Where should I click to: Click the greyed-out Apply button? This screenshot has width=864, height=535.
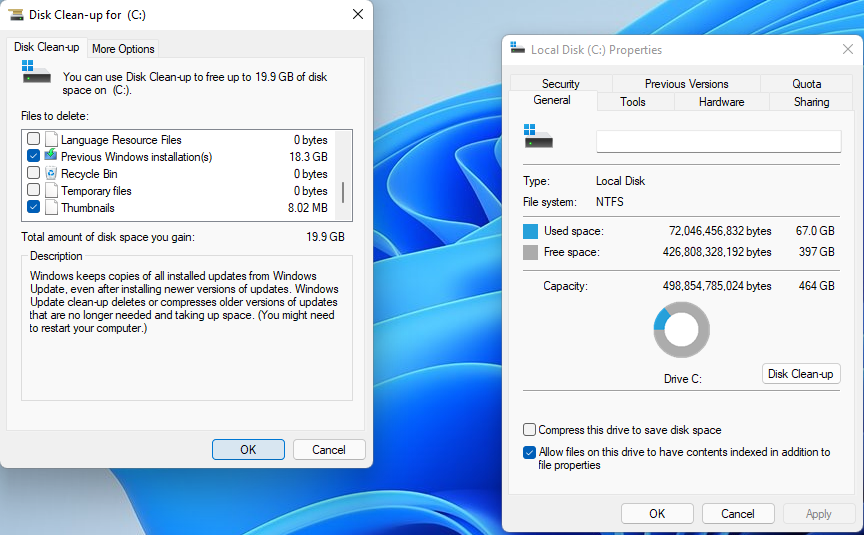coord(818,514)
